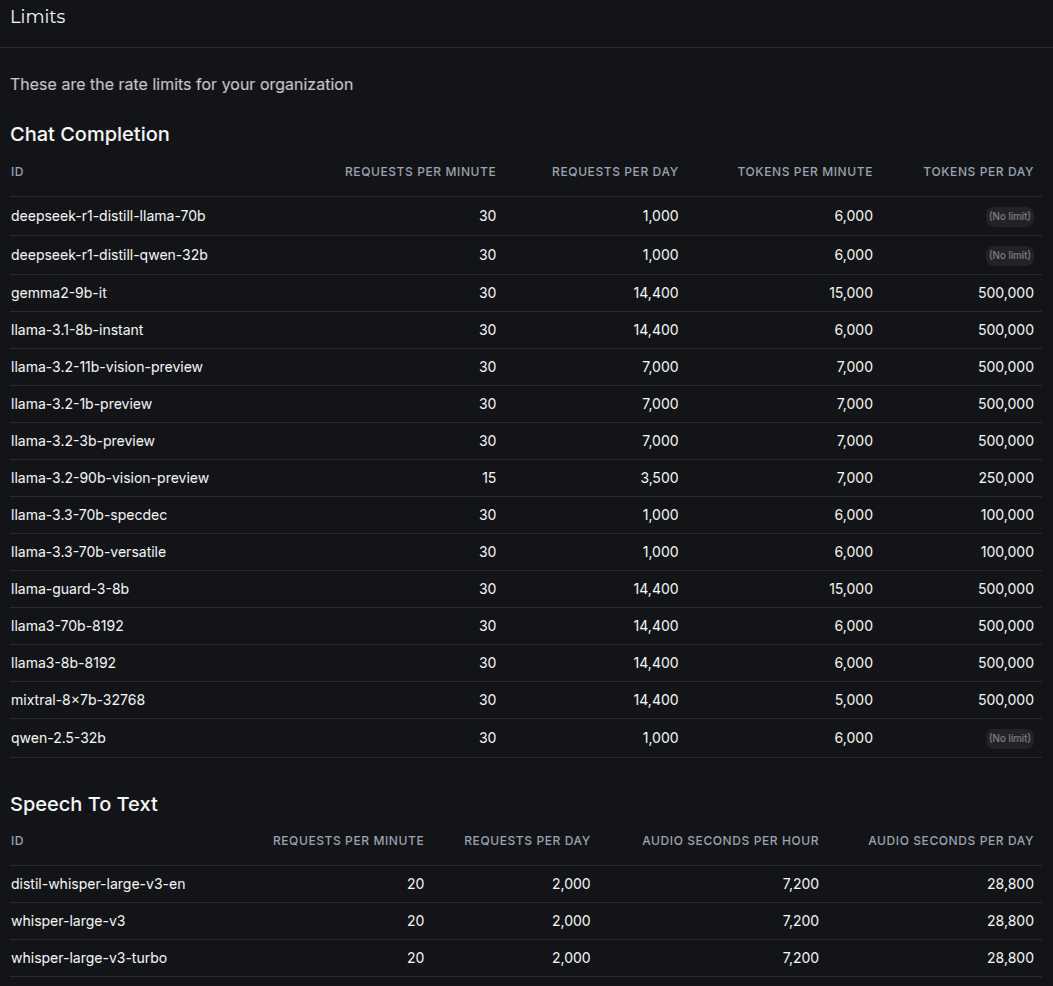Click the Chat Completion section heading

(x=90, y=134)
